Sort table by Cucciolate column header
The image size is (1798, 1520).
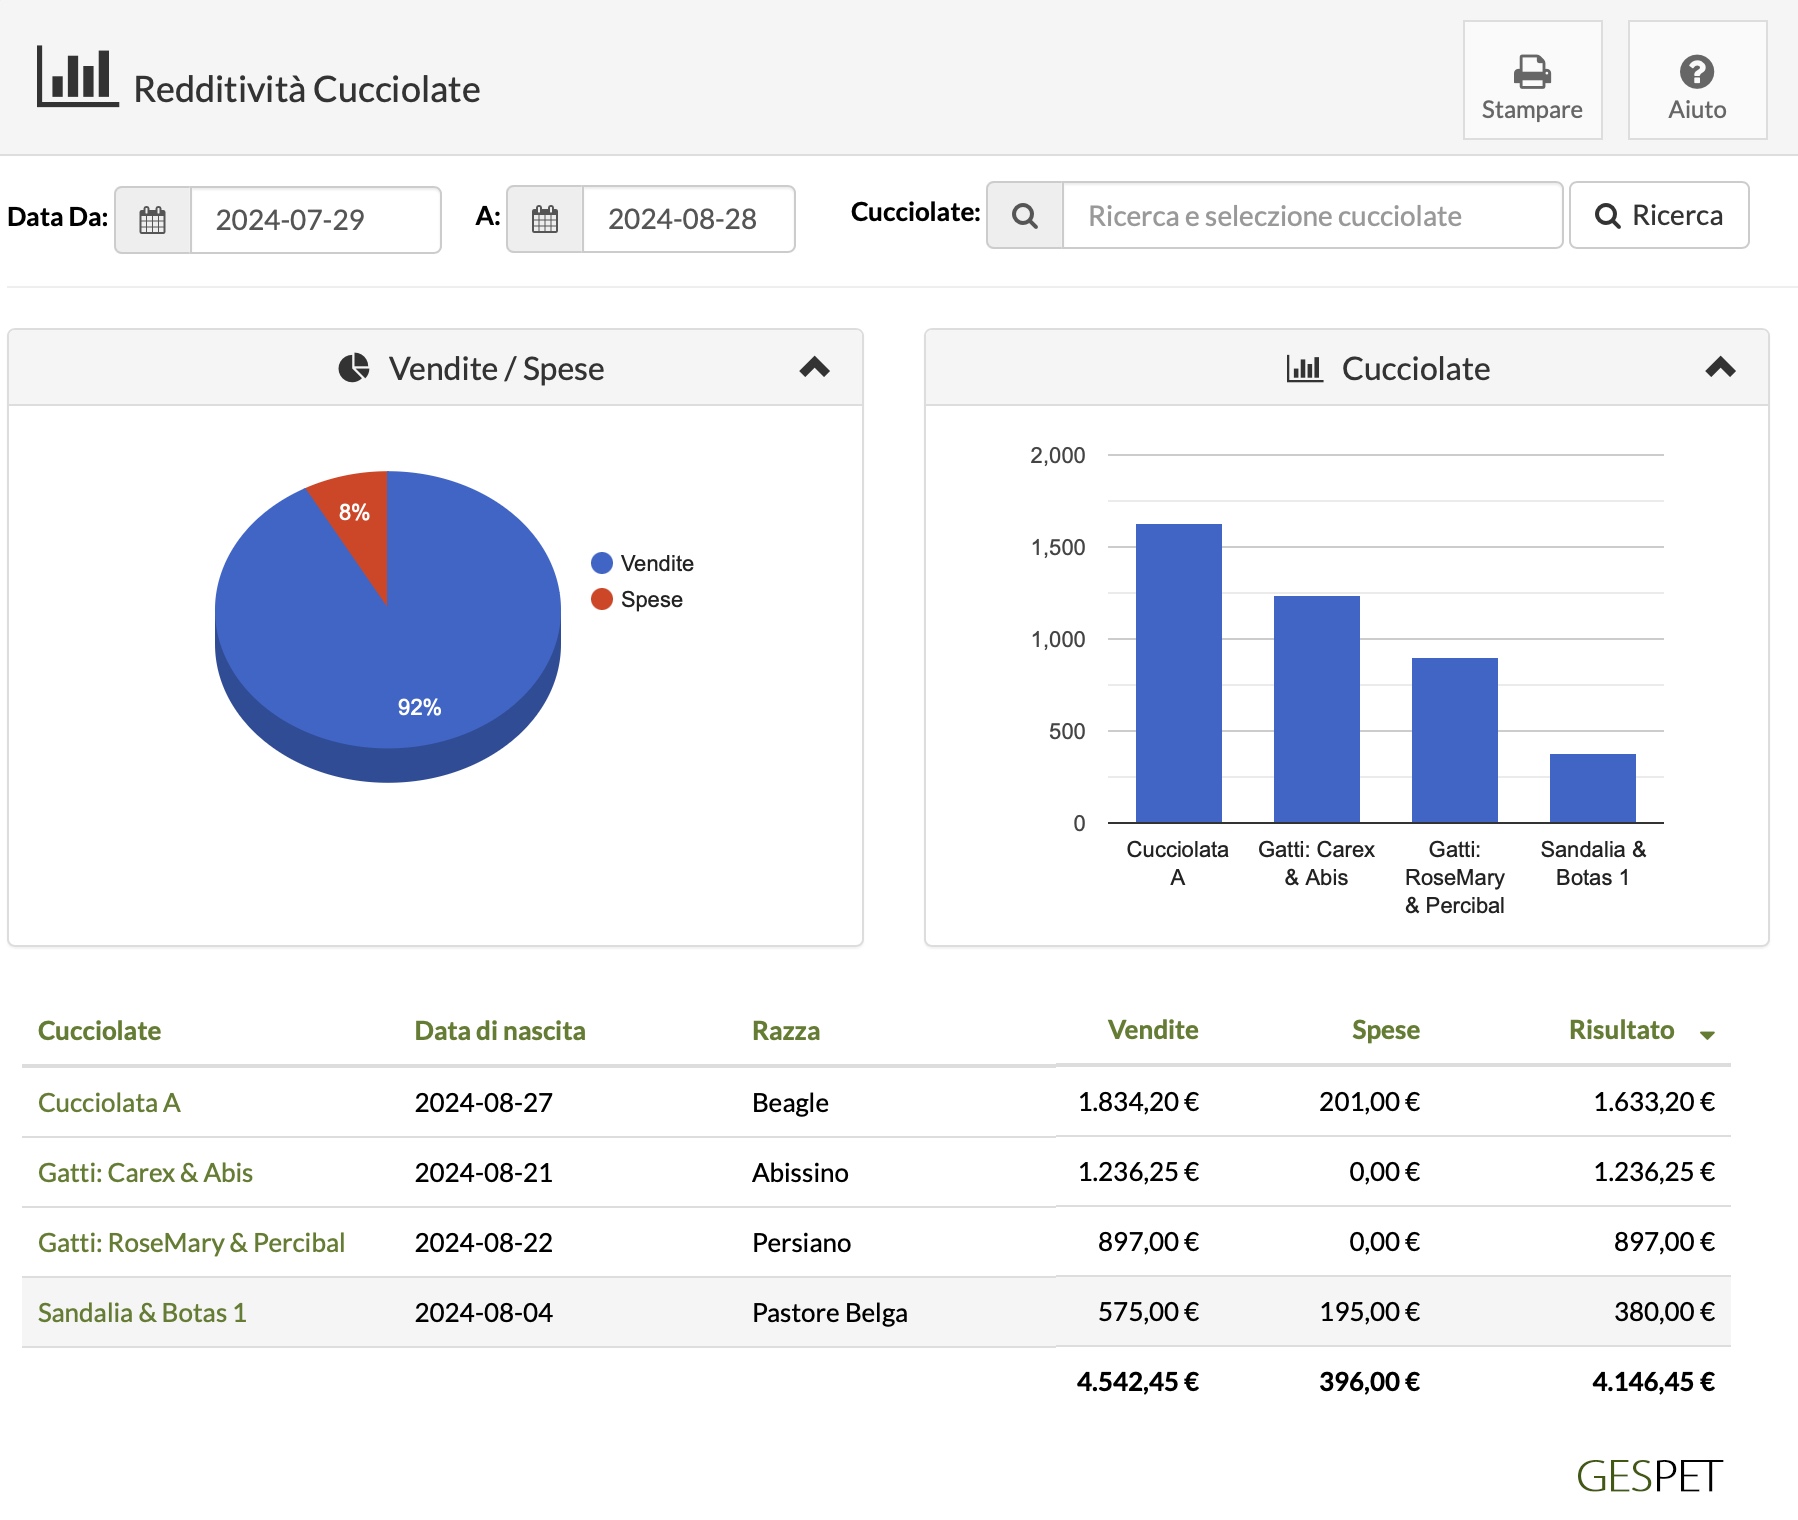tap(100, 1031)
